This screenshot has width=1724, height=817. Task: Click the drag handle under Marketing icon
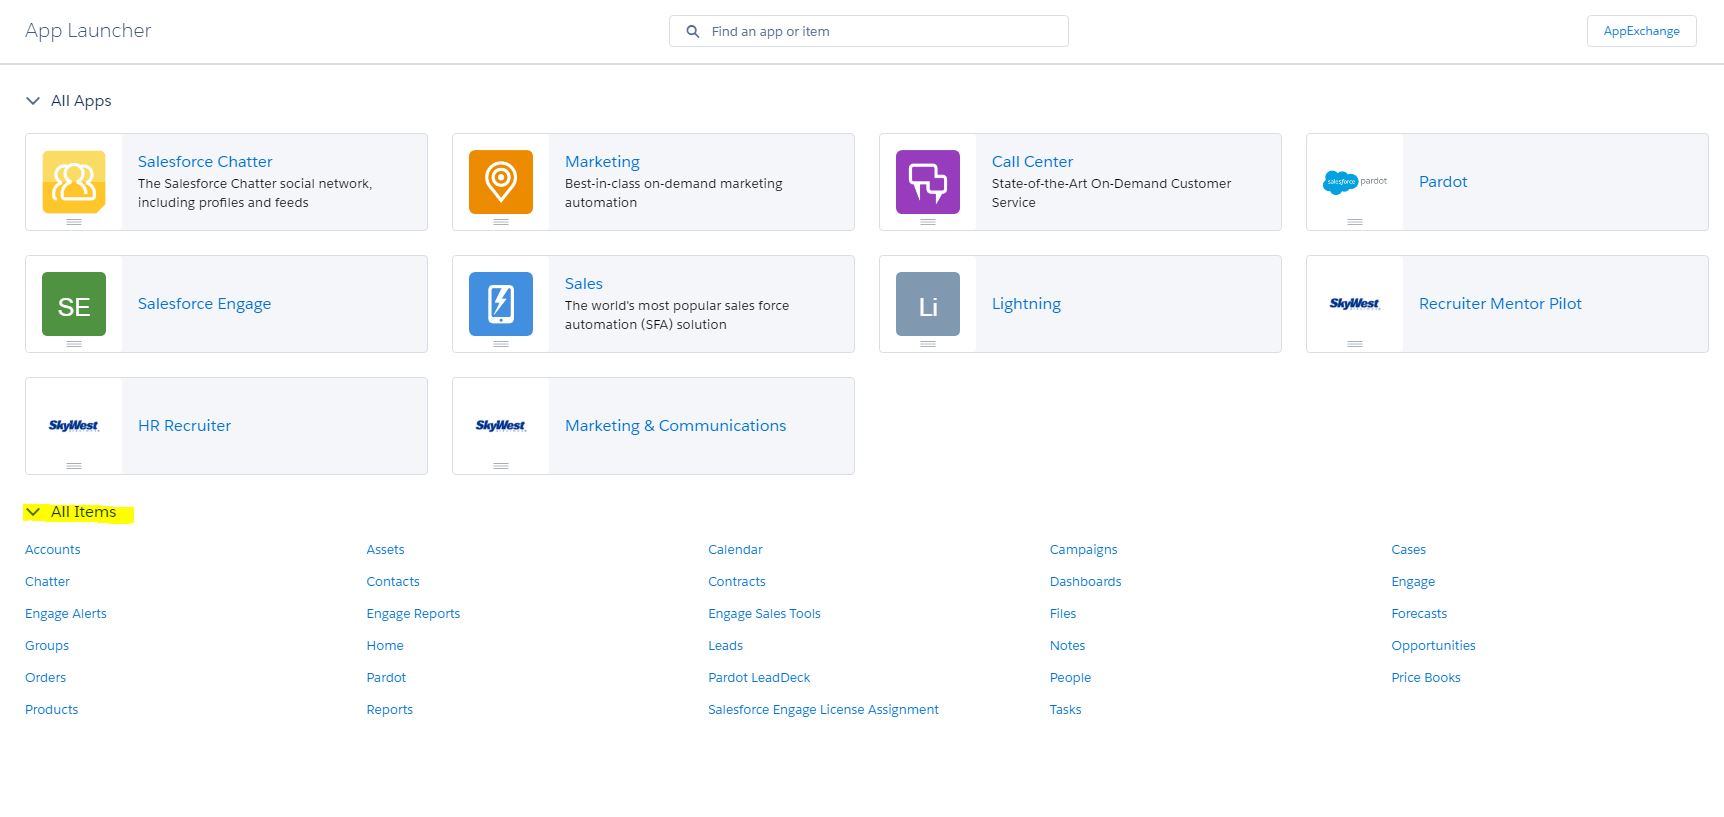(501, 222)
